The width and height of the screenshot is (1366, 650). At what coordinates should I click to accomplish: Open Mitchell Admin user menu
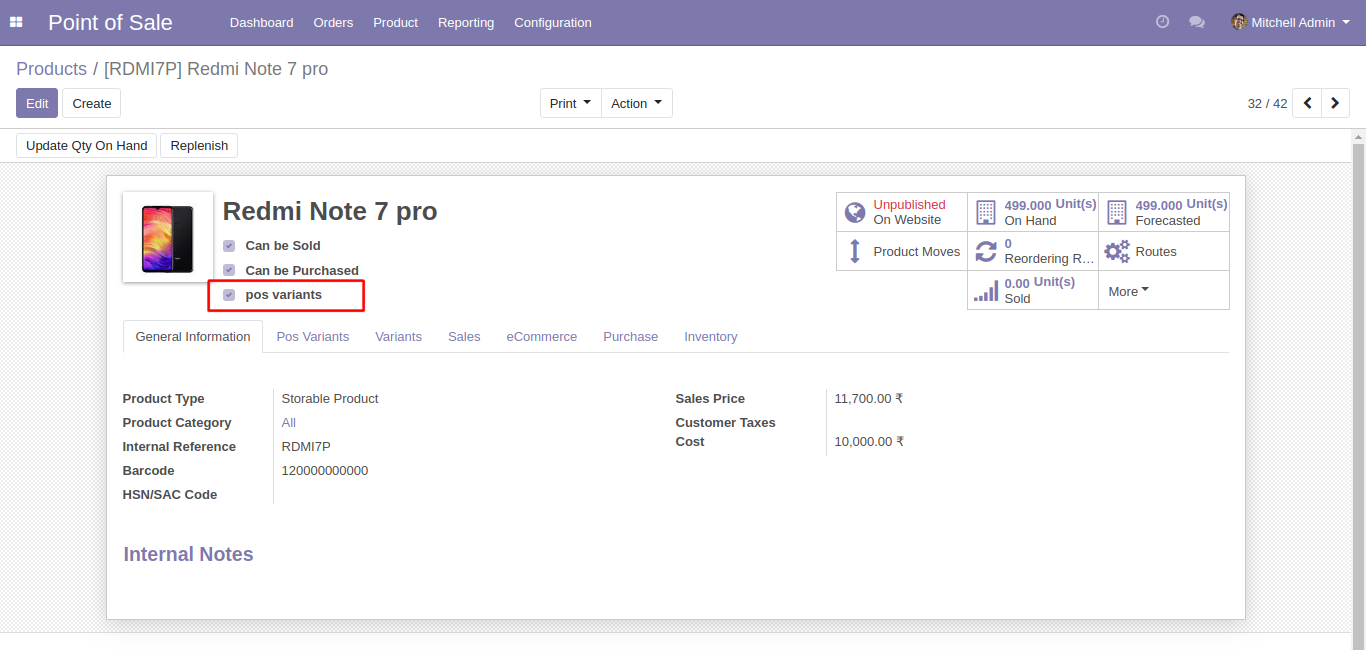click(1291, 22)
